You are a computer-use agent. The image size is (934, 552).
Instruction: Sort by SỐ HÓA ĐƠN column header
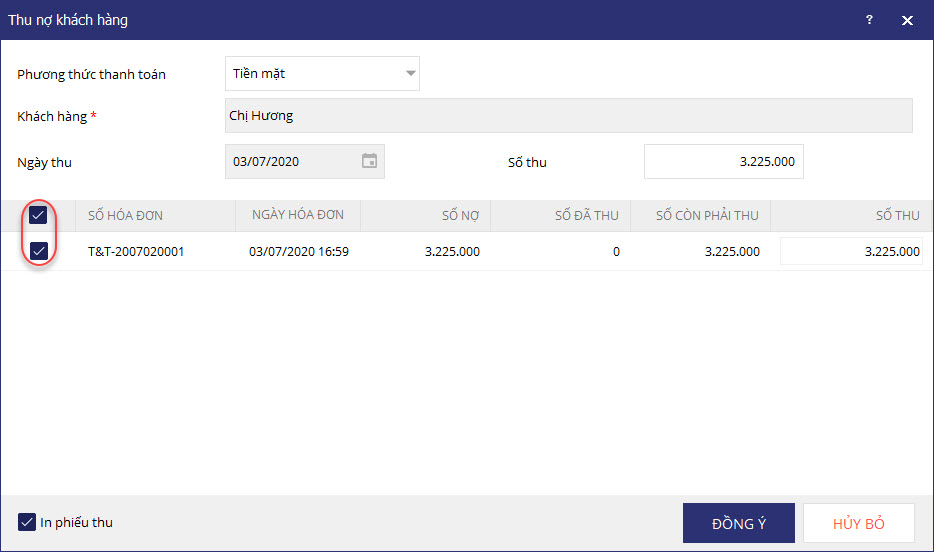[x=125, y=215]
